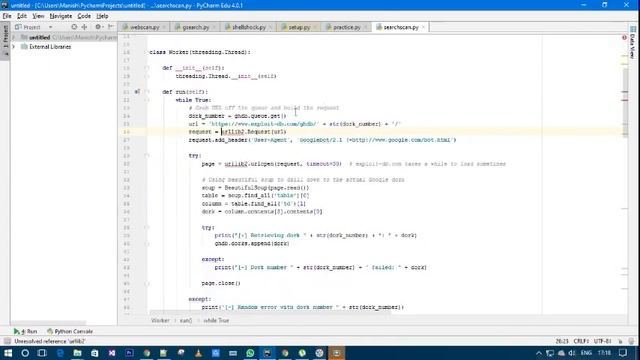Open Task View in the Windows taskbar
640x360 pixels.
(x=42, y=353)
